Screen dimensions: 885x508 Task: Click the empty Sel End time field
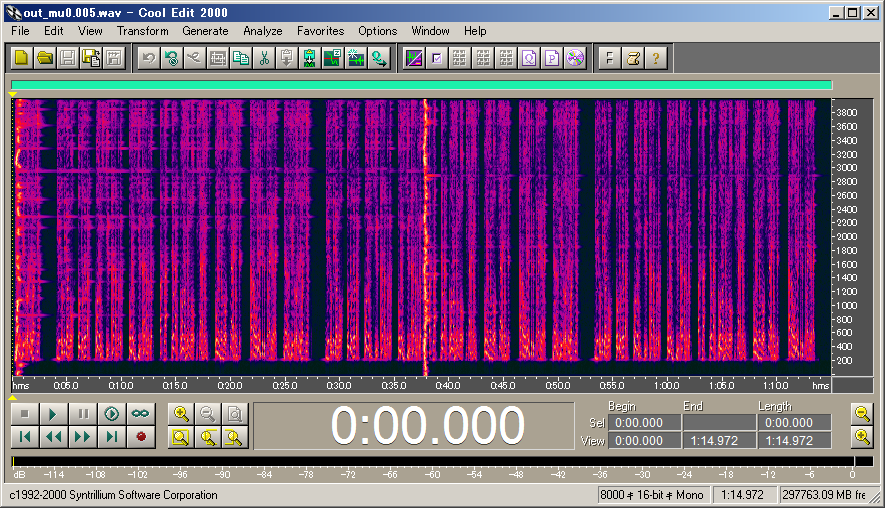coord(719,423)
